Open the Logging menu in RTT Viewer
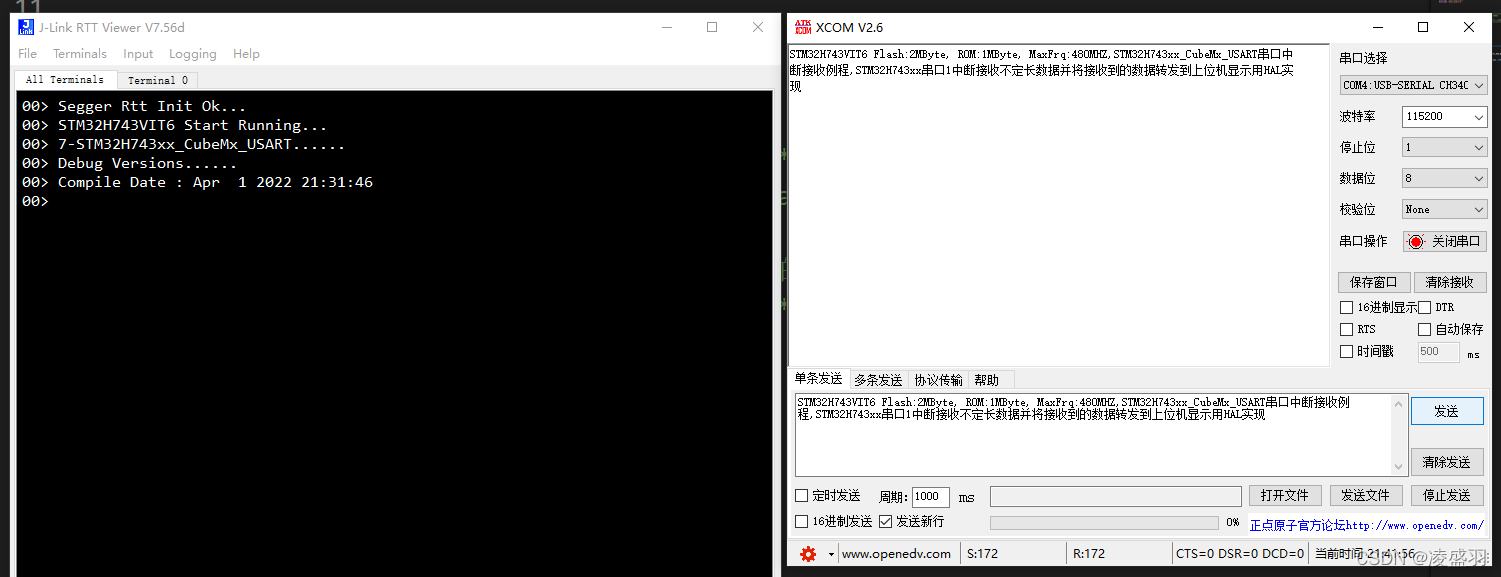1501x577 pixels. (x=192, y=54)
